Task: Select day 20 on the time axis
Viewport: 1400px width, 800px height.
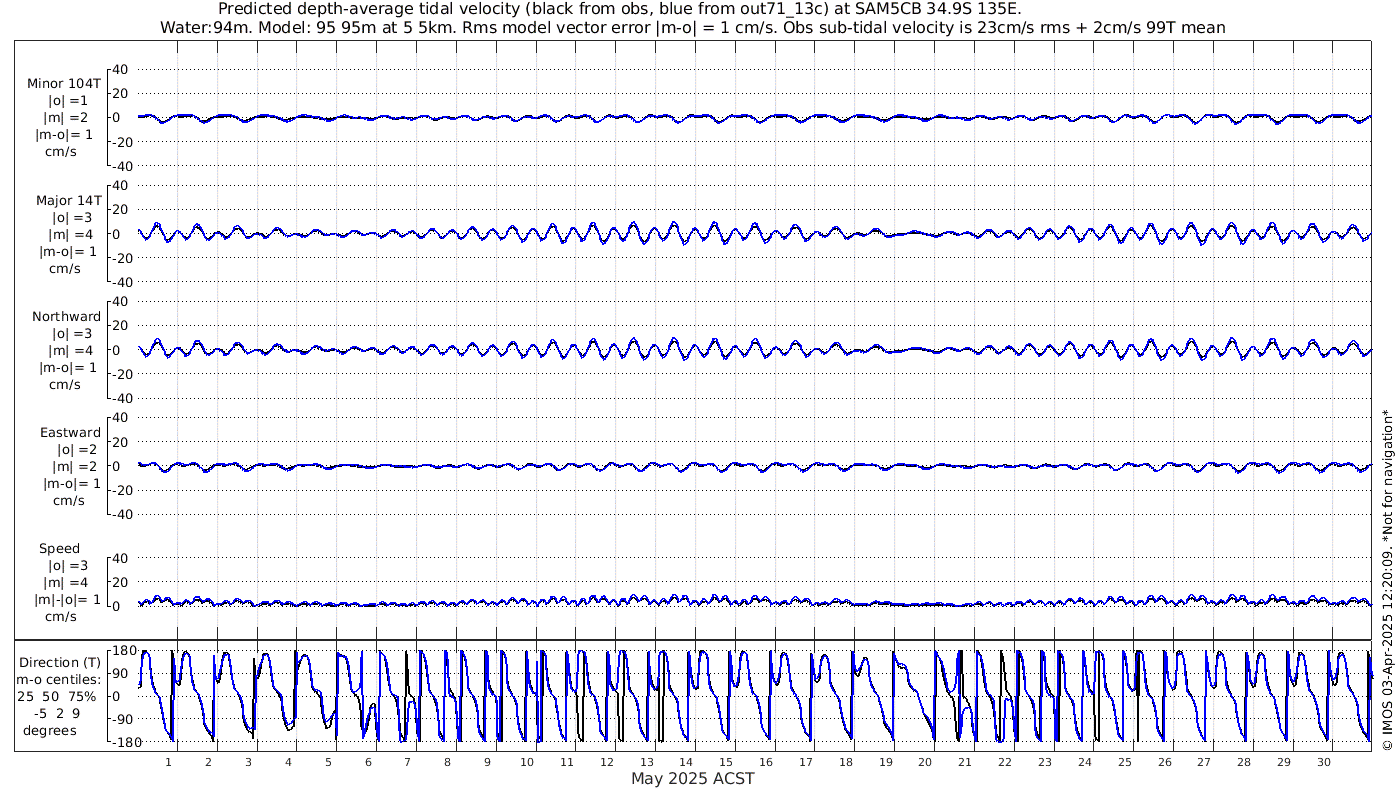Action: [x=925, y=762]
